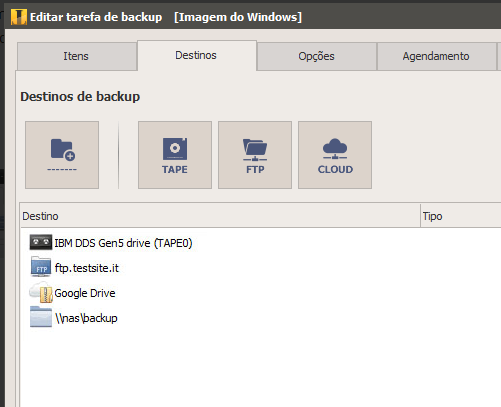The image size is (501, 407).
Task: Go to the Agendamento tab
Action: [436, 56]
